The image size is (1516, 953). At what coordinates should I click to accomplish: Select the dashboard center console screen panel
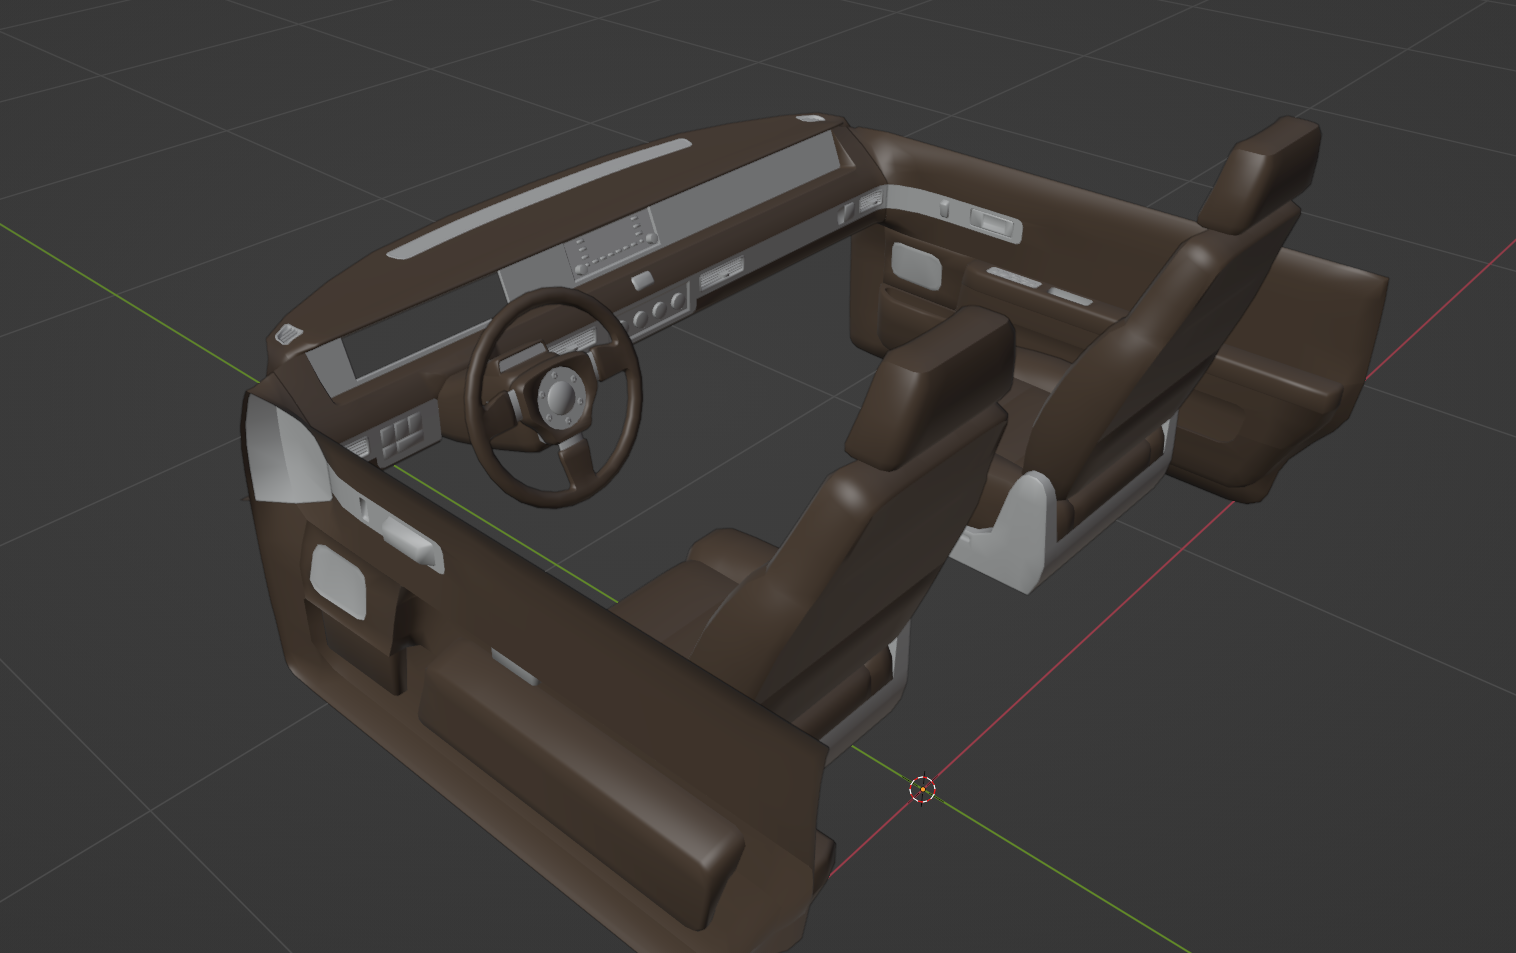point(612,243)
